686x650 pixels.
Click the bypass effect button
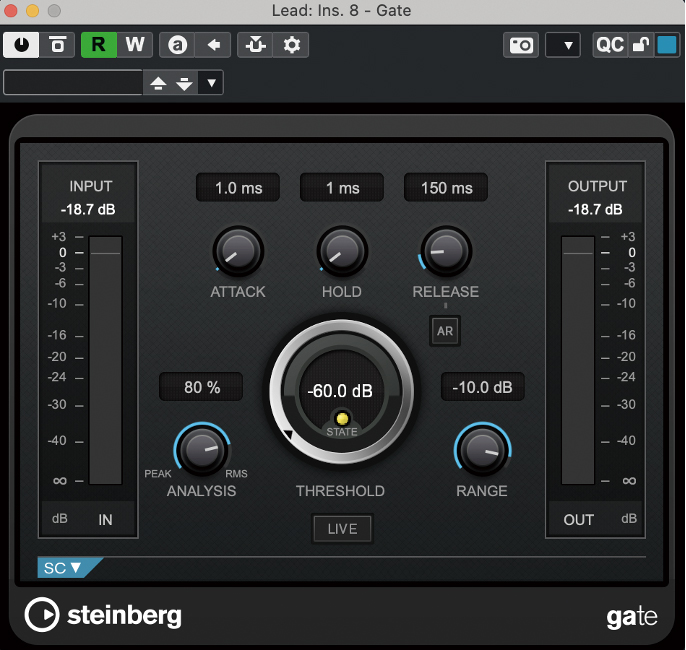click(57, 45)
